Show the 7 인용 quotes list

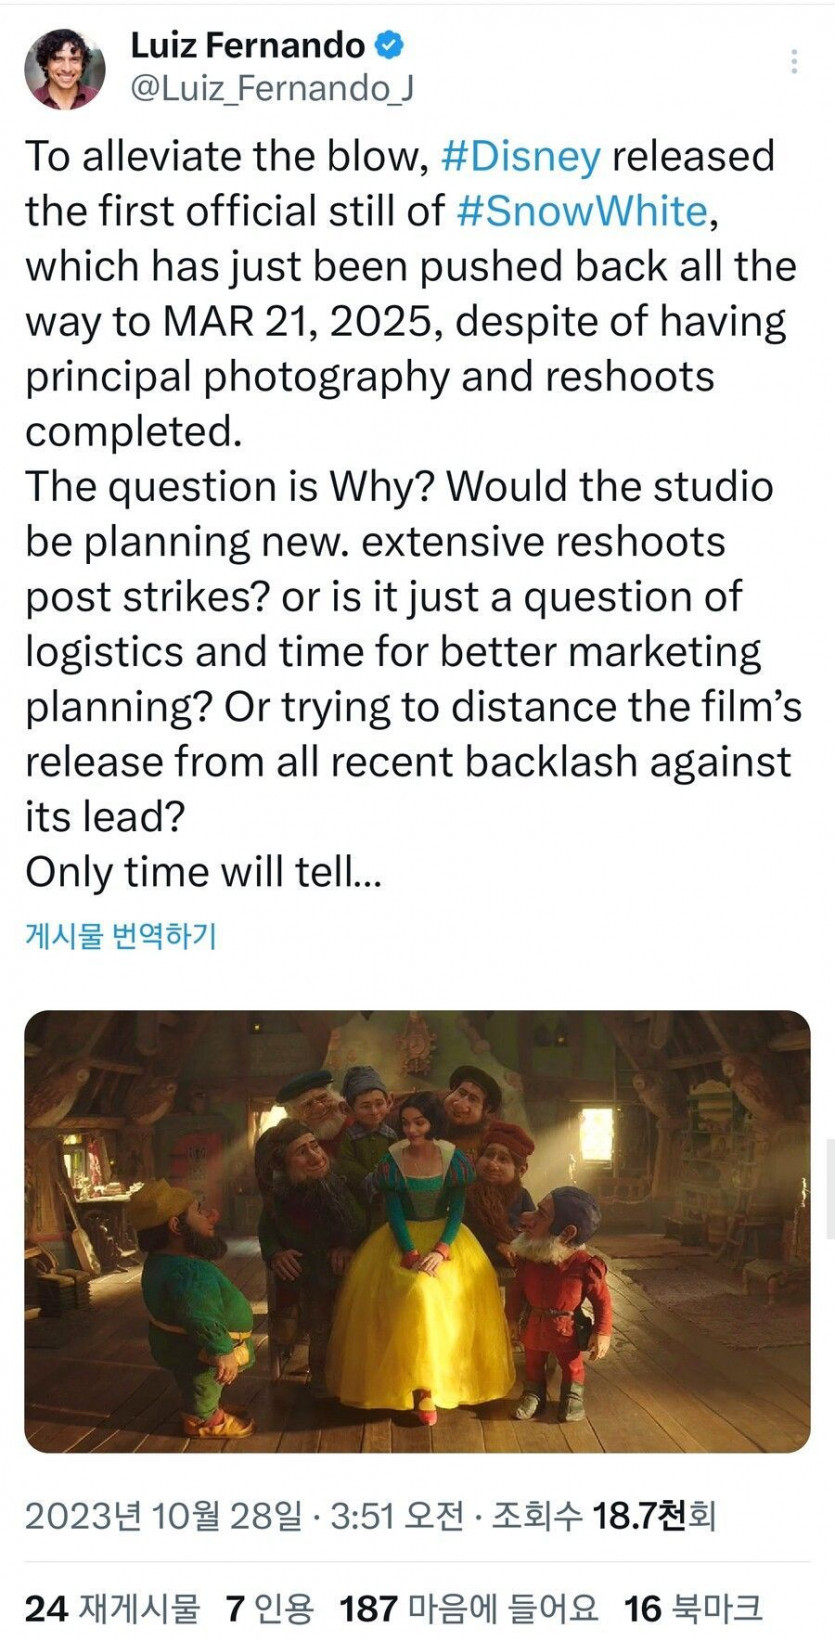270,1608
